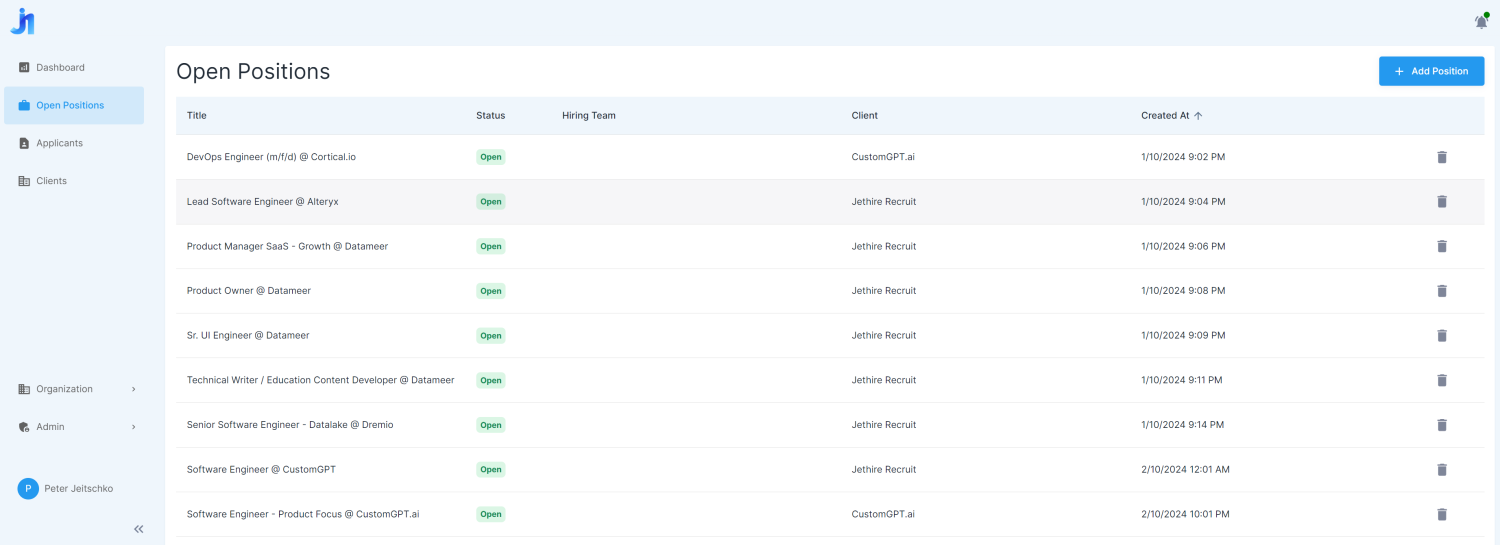Delete the Senior Software Engineer - Datalake position
The image size is (1500, 545).
1442,425
